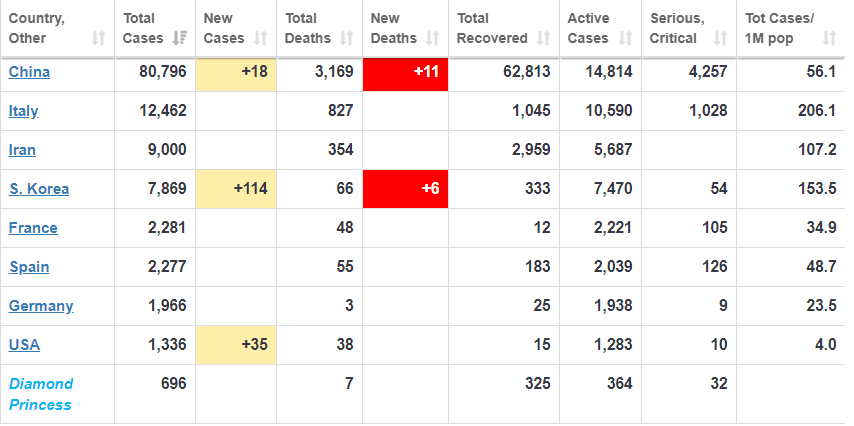Click the New Deaths header label

(393, 28)
